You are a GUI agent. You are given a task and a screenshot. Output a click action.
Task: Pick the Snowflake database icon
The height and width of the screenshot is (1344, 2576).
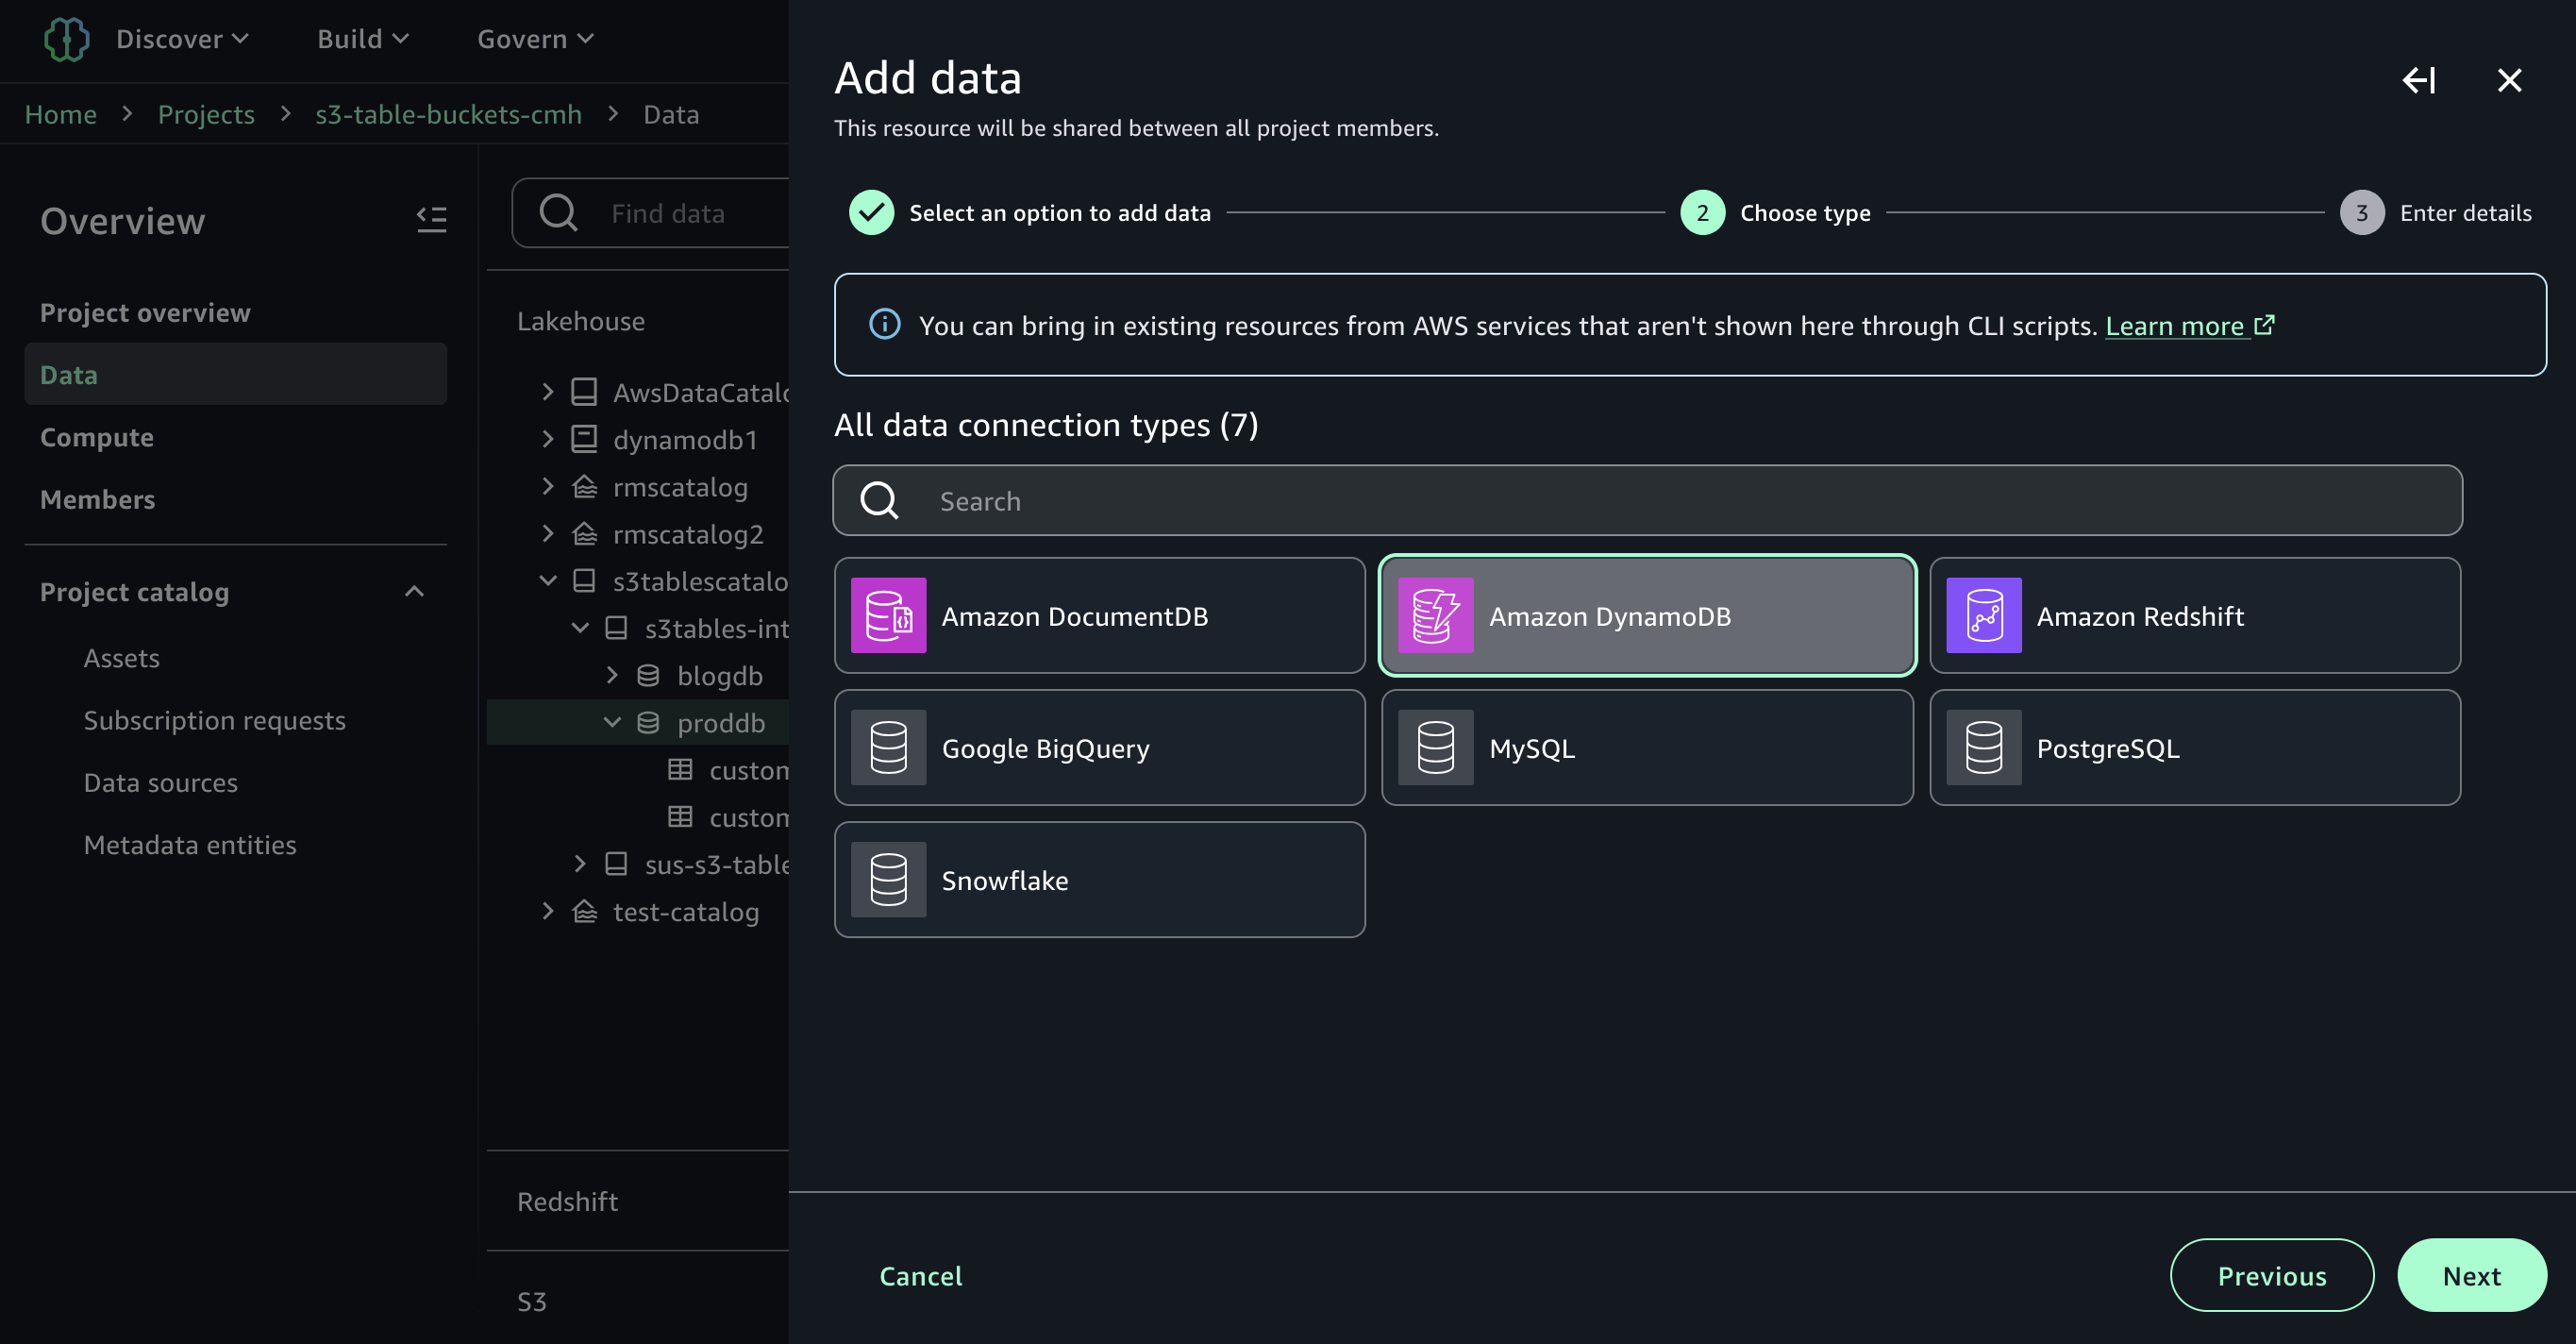(888, 879)
